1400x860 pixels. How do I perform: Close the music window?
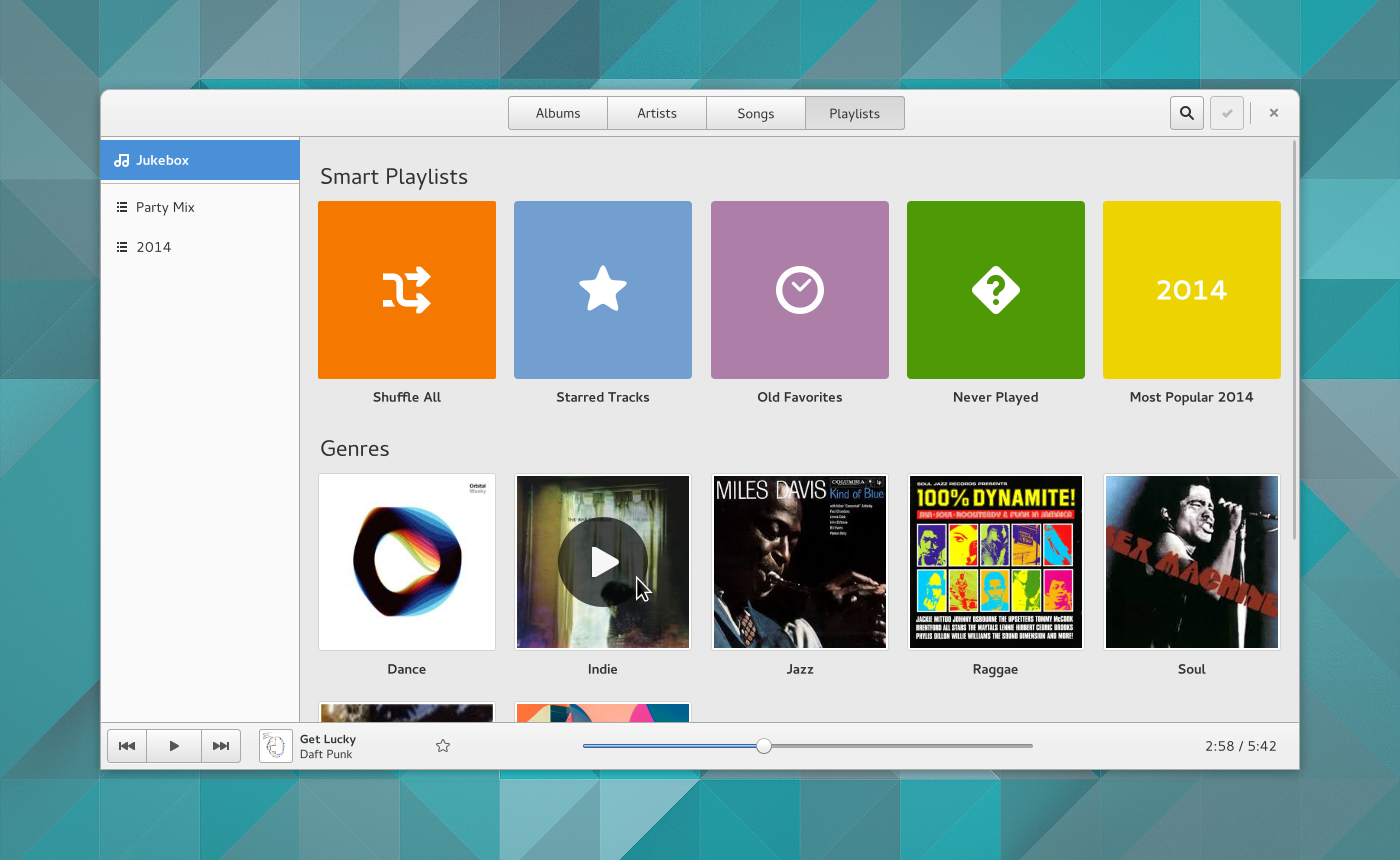point(1274,113)
